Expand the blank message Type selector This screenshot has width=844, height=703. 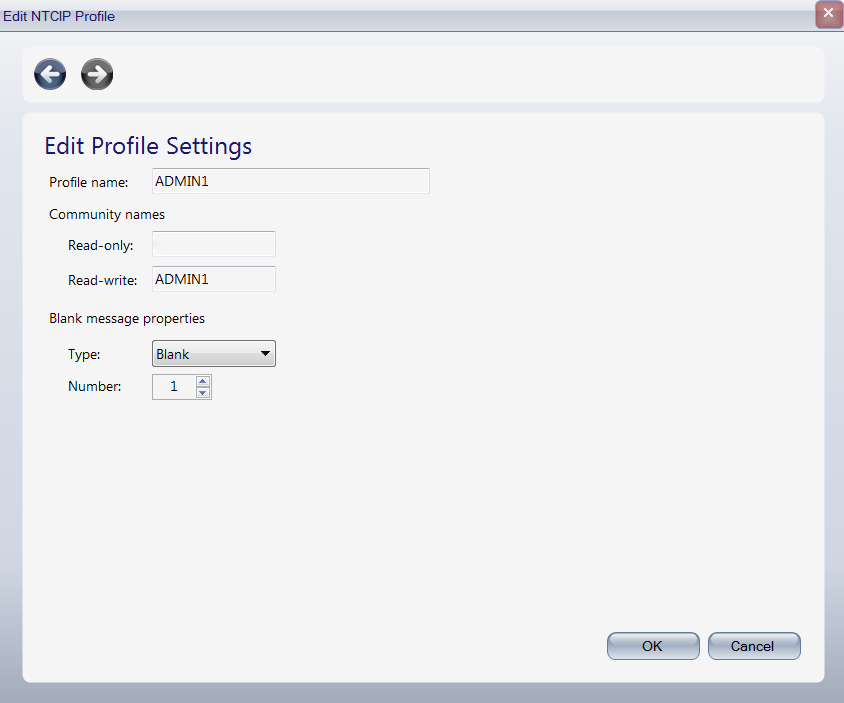(x=213, y=353)
